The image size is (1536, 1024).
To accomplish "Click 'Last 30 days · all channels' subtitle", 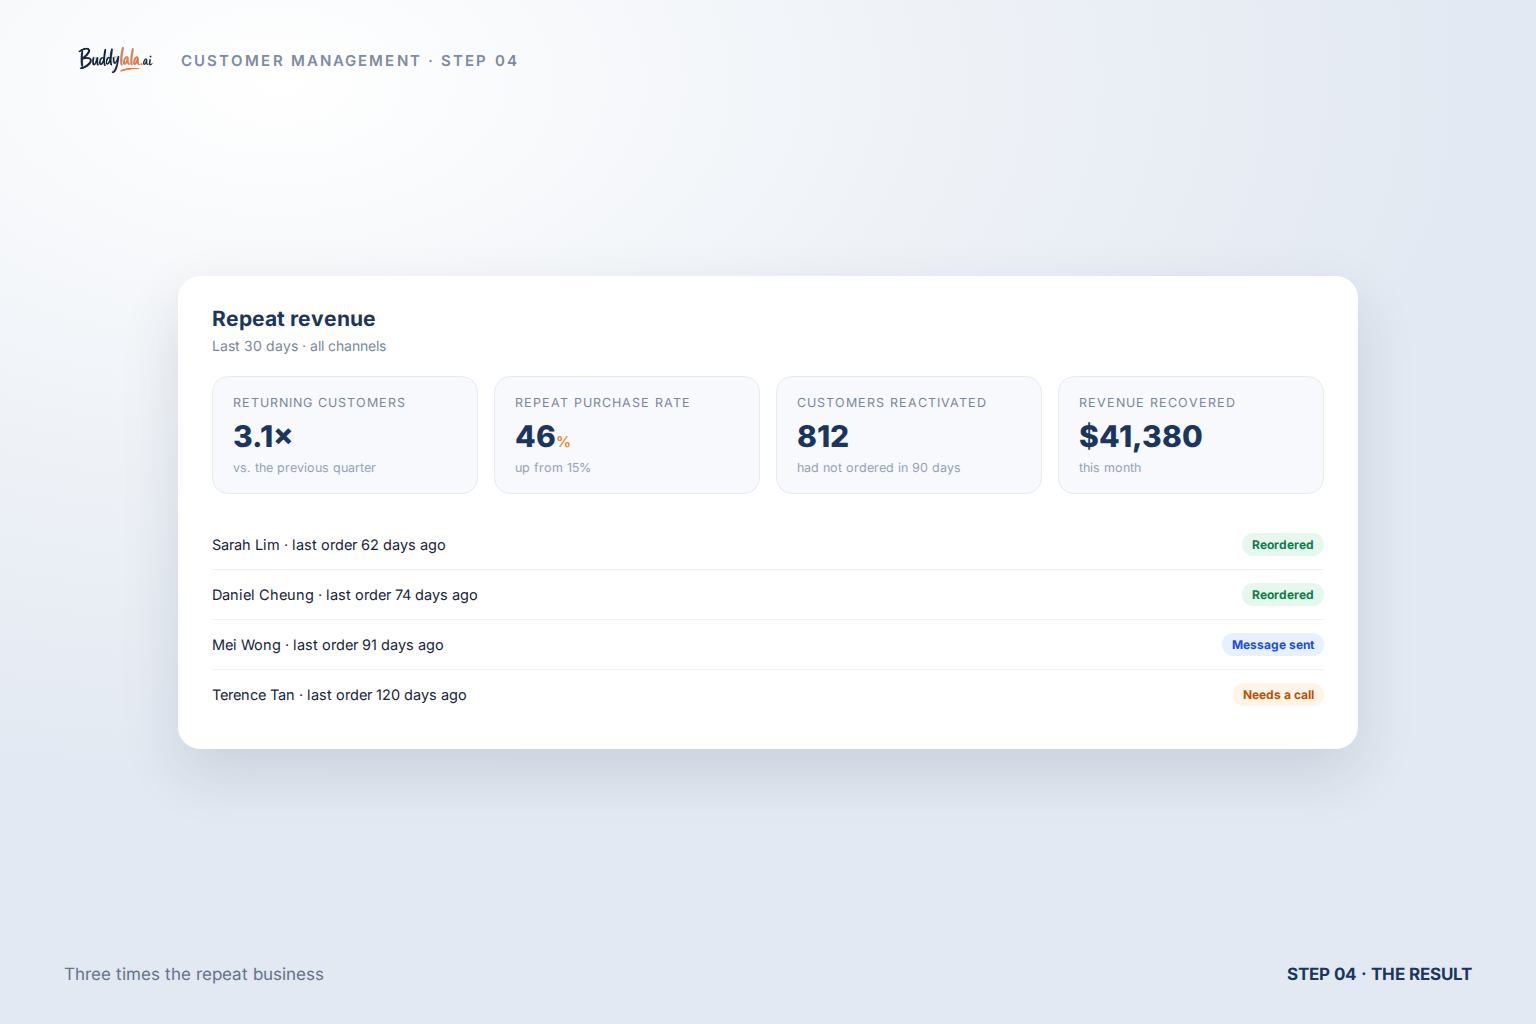I will [299, 346].
